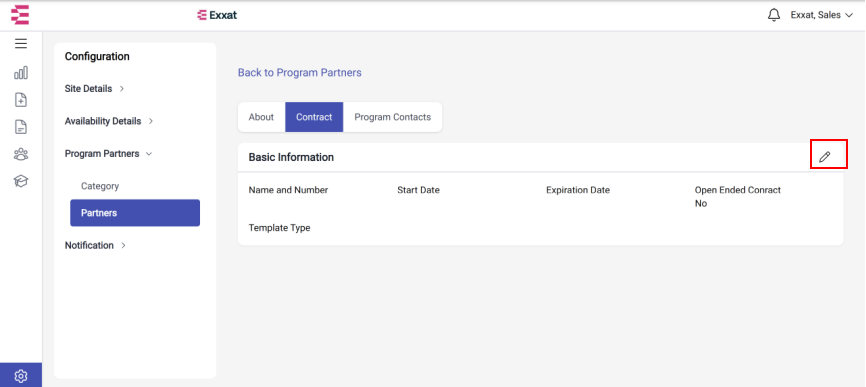Open the people group sidebar icon

(x=21, y=154)
